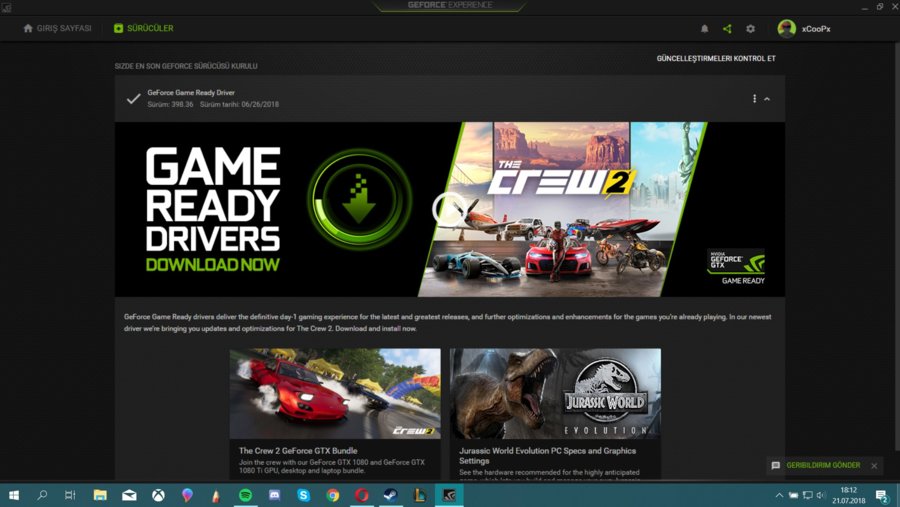Image resolution: width=900 pixels, height=507 pixels.
Task: Open the taskbar clock and date
Action: click(848, 495)
